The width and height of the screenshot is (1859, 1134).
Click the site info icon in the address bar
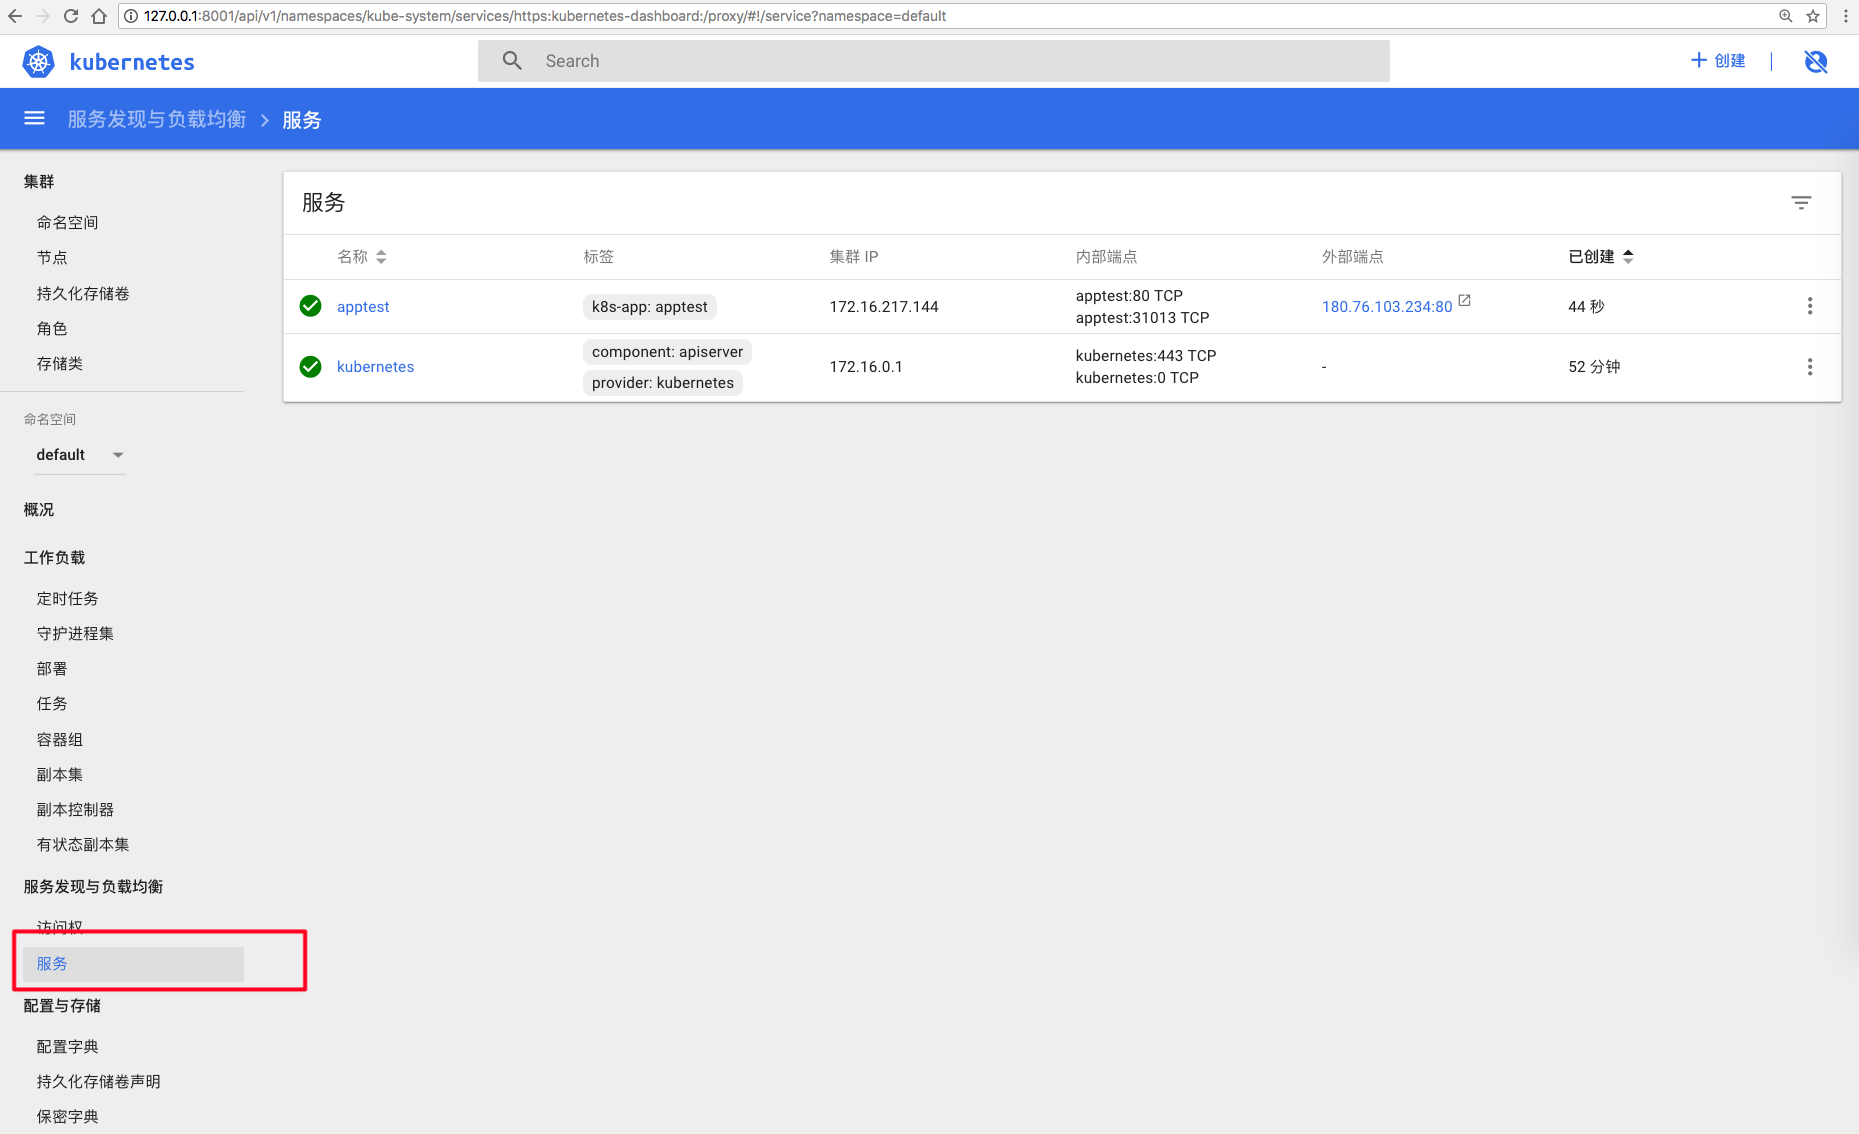coord(131,16)
